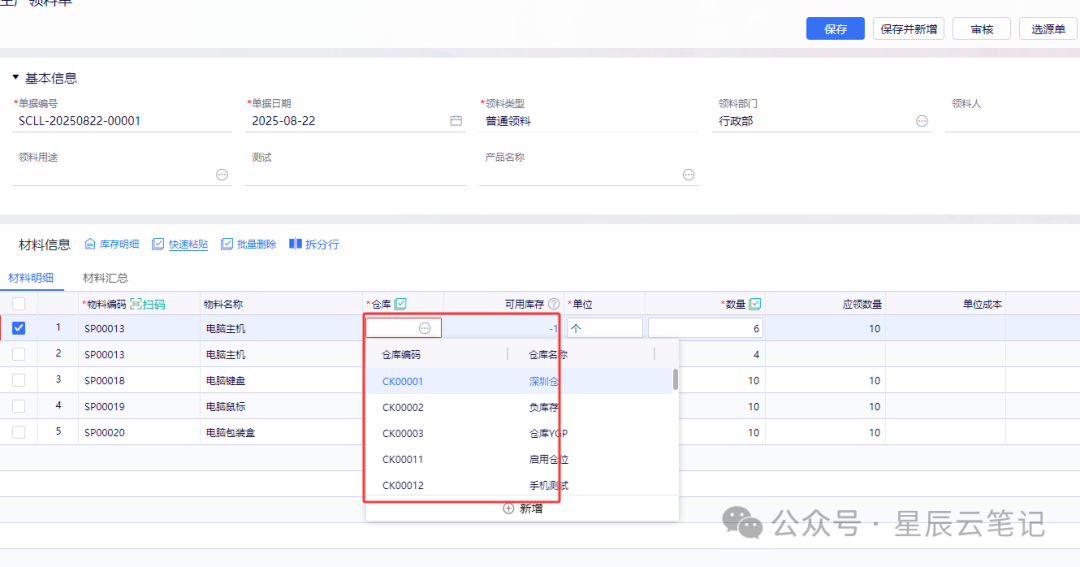Check row 2 checkbox
The image size is (1080, 567).
(x=19, y=354)
